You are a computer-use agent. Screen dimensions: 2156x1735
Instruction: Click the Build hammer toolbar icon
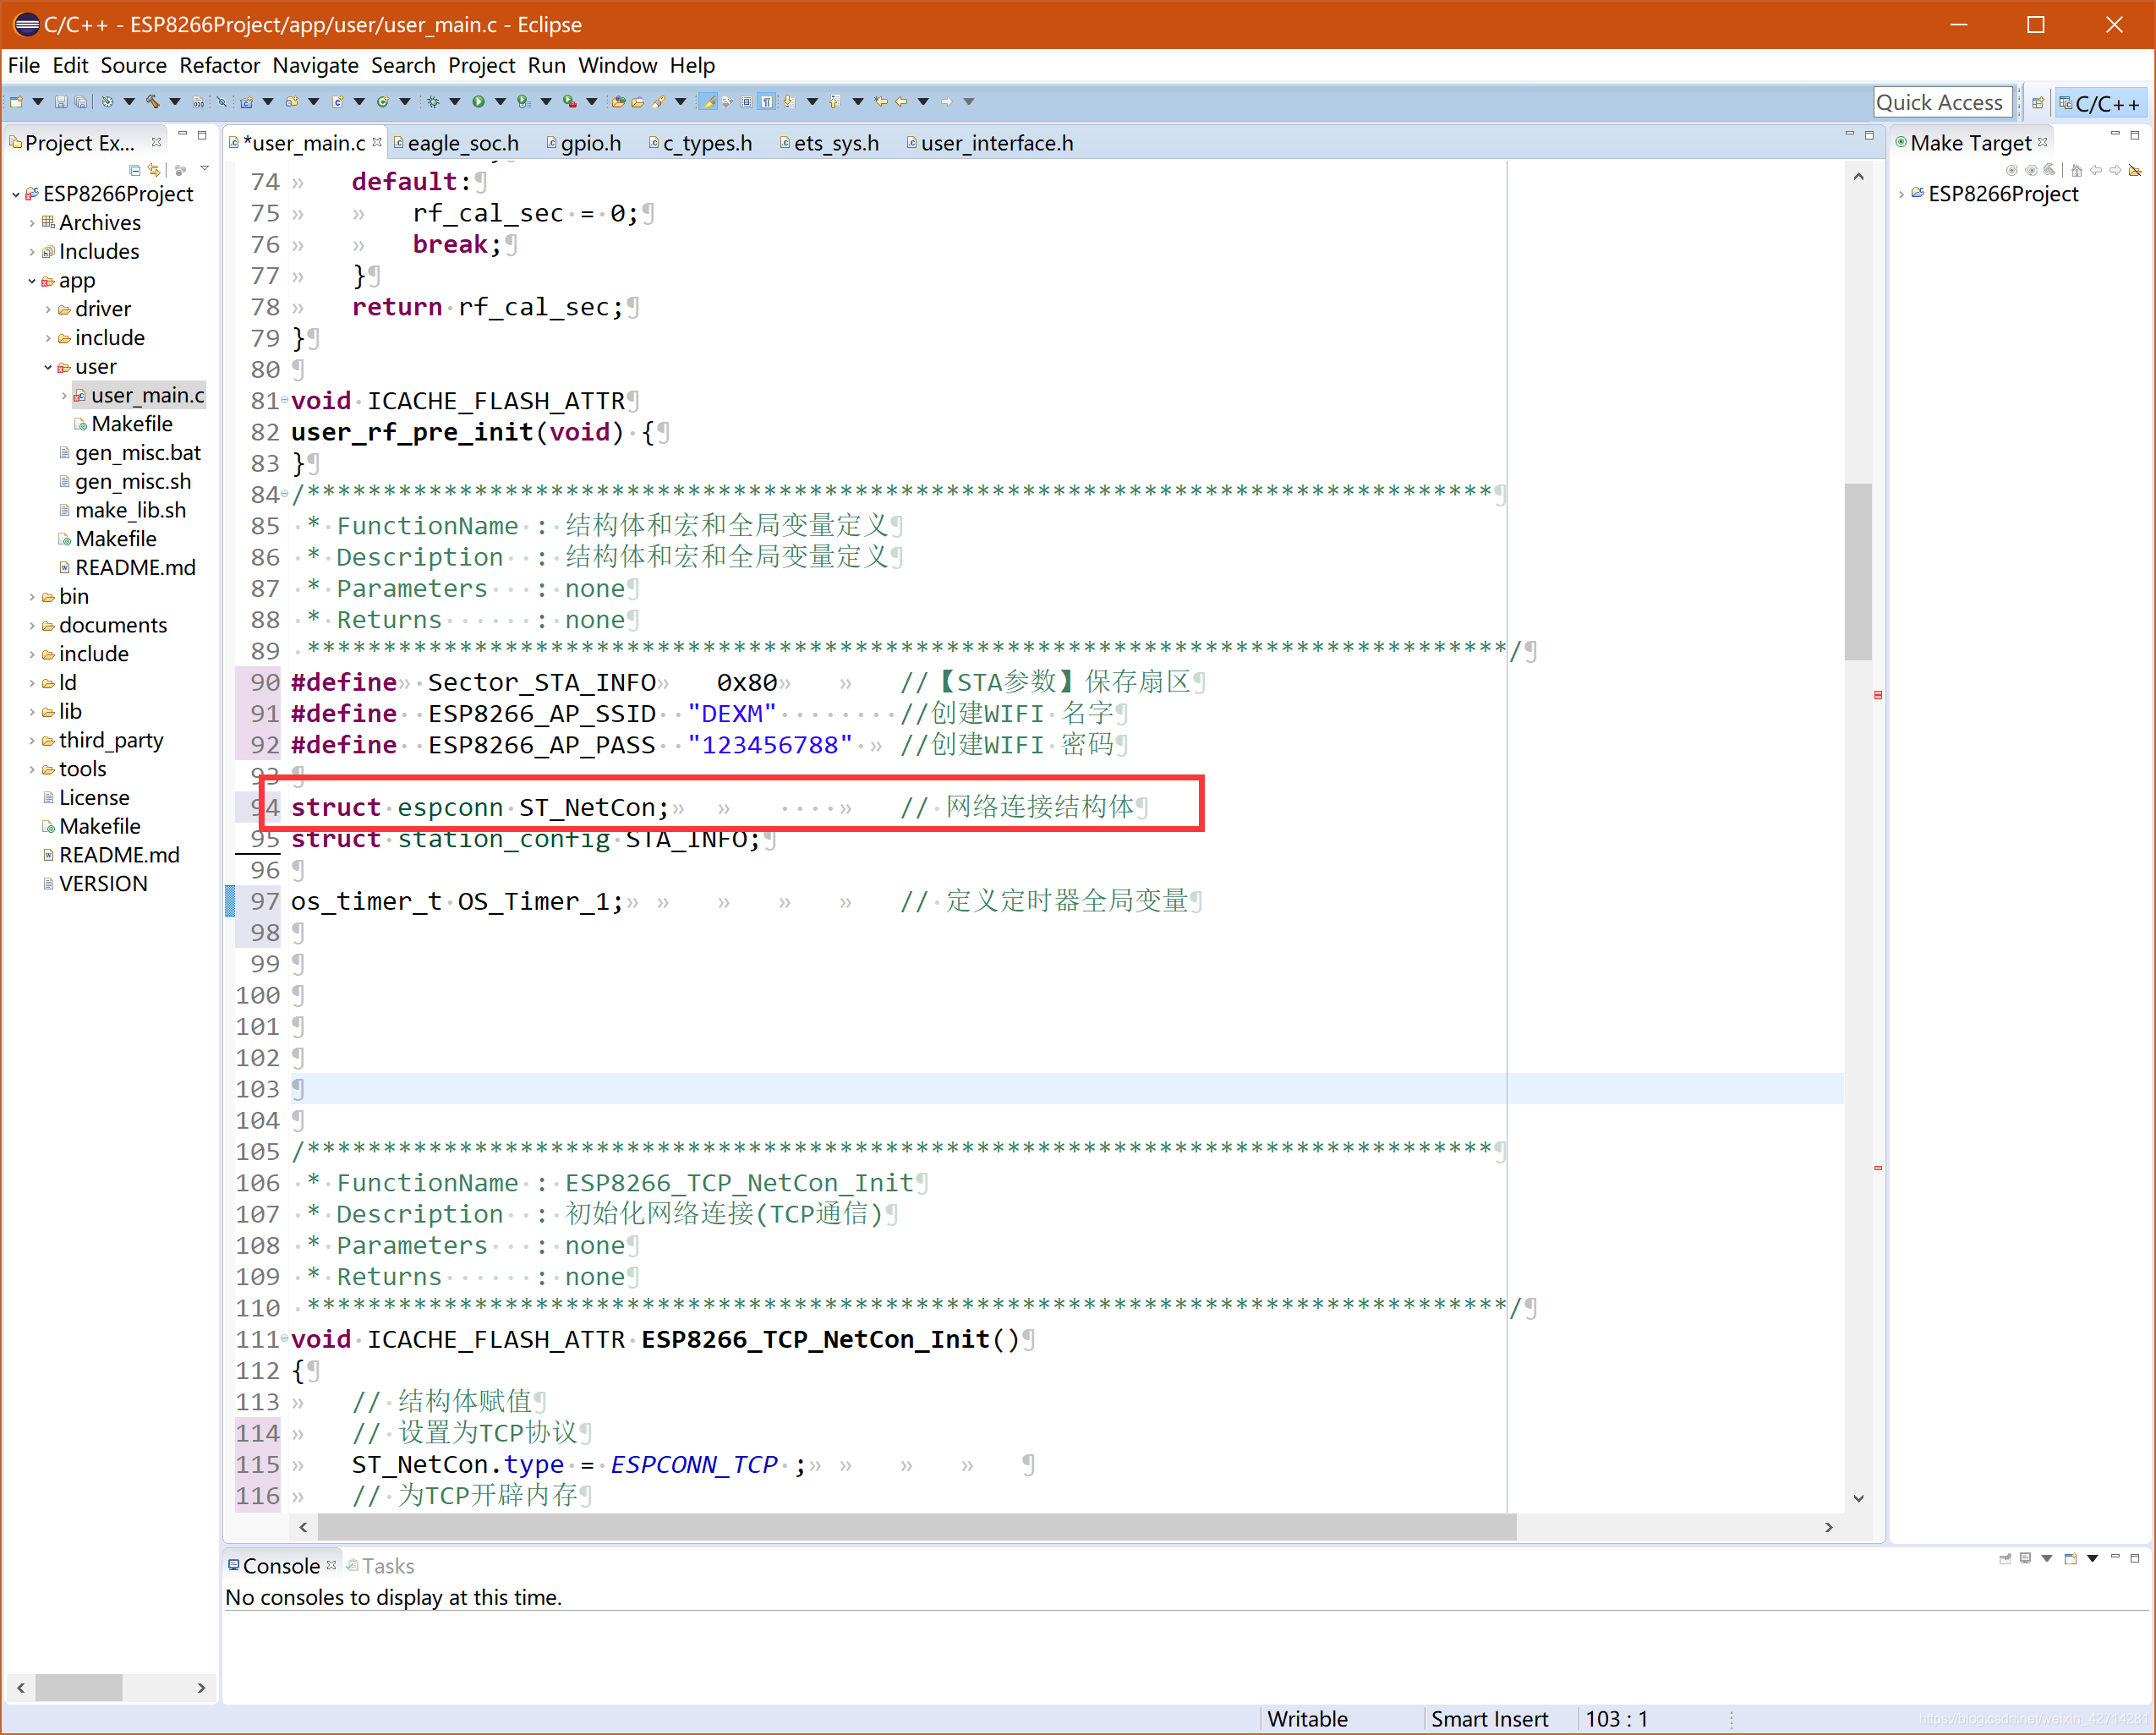[x=152, y=102]
